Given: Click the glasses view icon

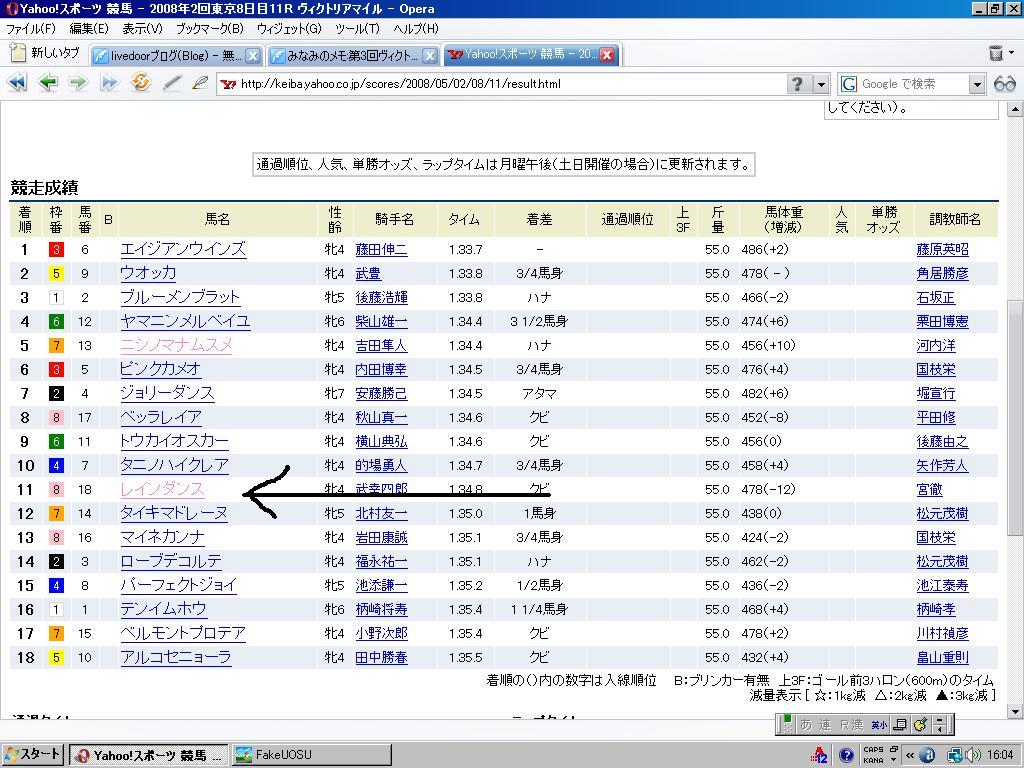Looking at the screenshot, I should [x=1004, y=84].
